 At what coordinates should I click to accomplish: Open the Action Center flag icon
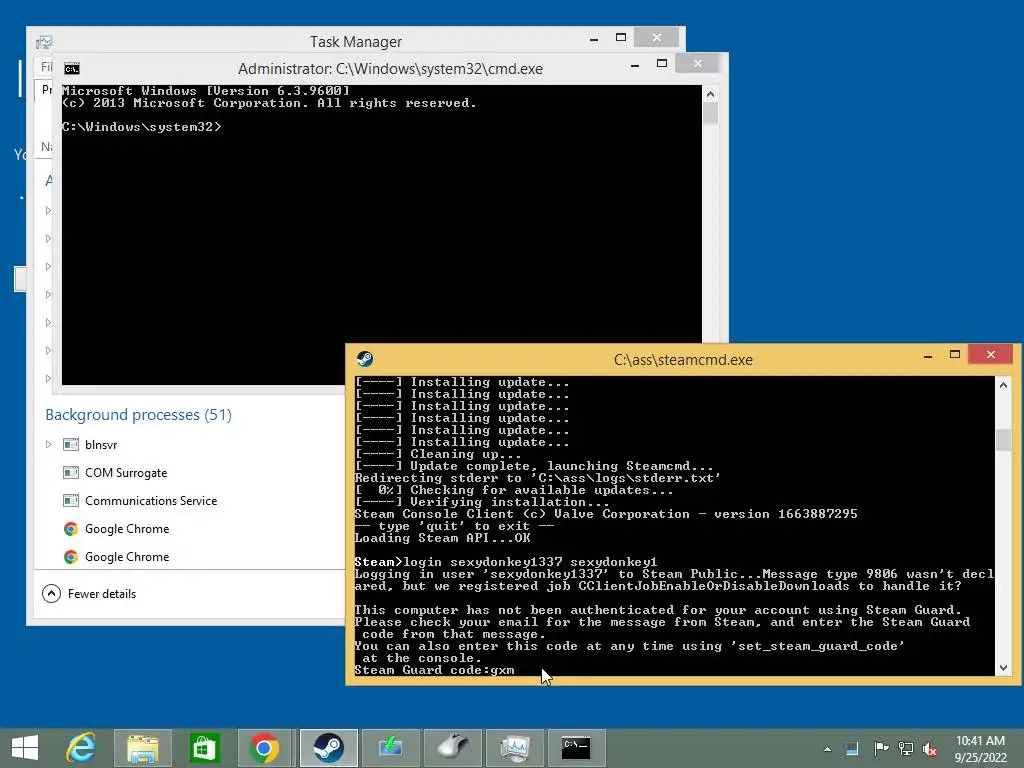coord(881,748)
